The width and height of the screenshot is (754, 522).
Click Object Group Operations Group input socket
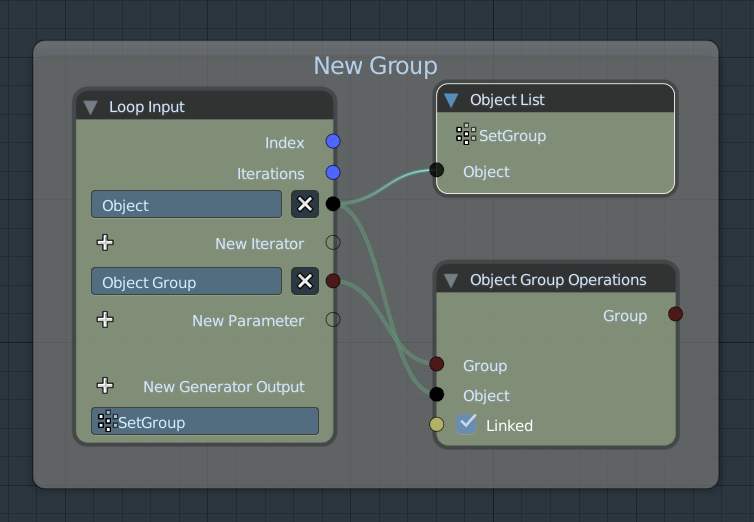point(436,364)
